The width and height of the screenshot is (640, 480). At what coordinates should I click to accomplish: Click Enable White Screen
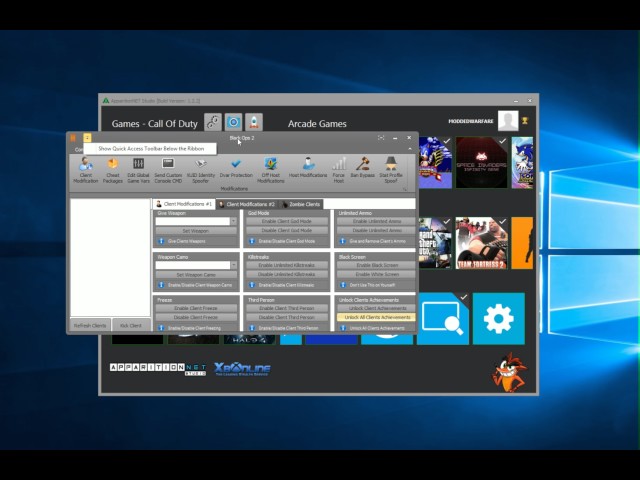click(377, 275)
